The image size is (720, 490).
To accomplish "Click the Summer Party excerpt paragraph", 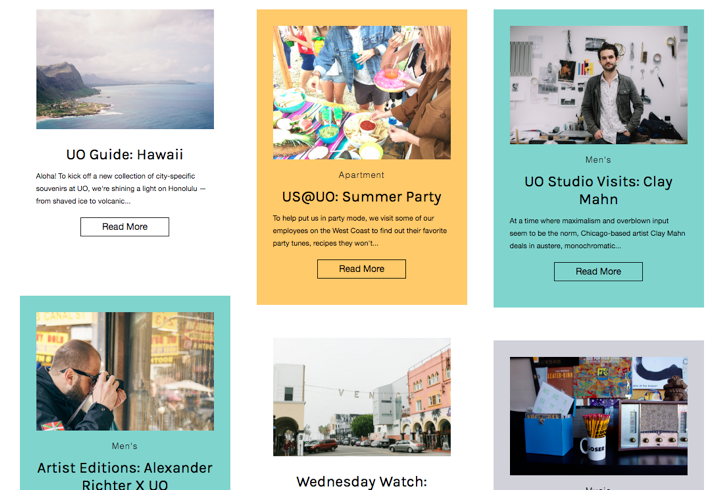I will click(x=361, y=230).
